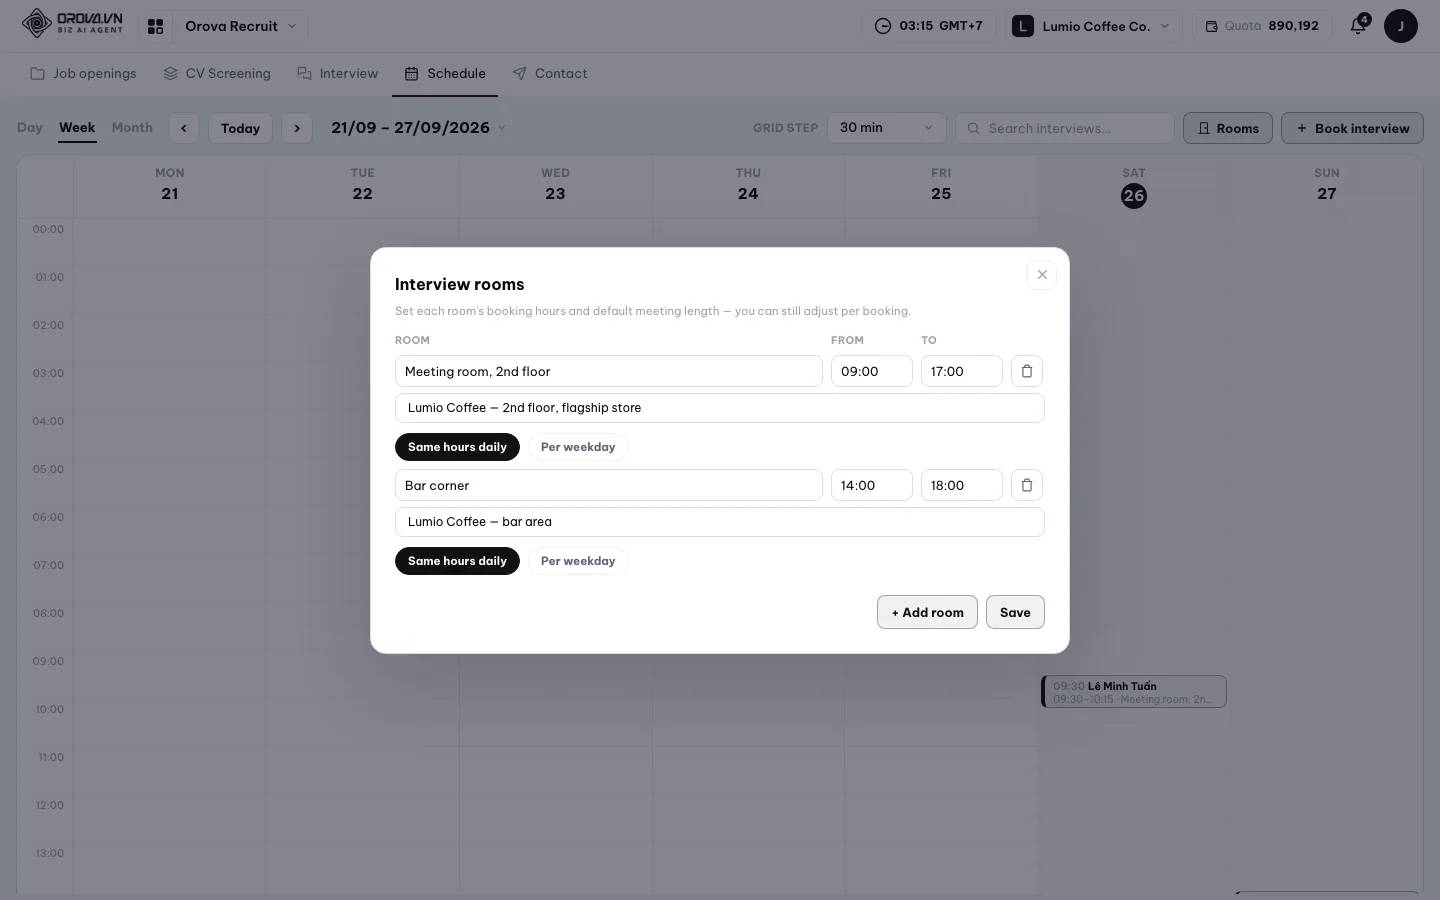The height and width of the screenshot is (900, 1440).
Task: Click the clock time 03:15 GMT+7
Action: pos(929,26)
